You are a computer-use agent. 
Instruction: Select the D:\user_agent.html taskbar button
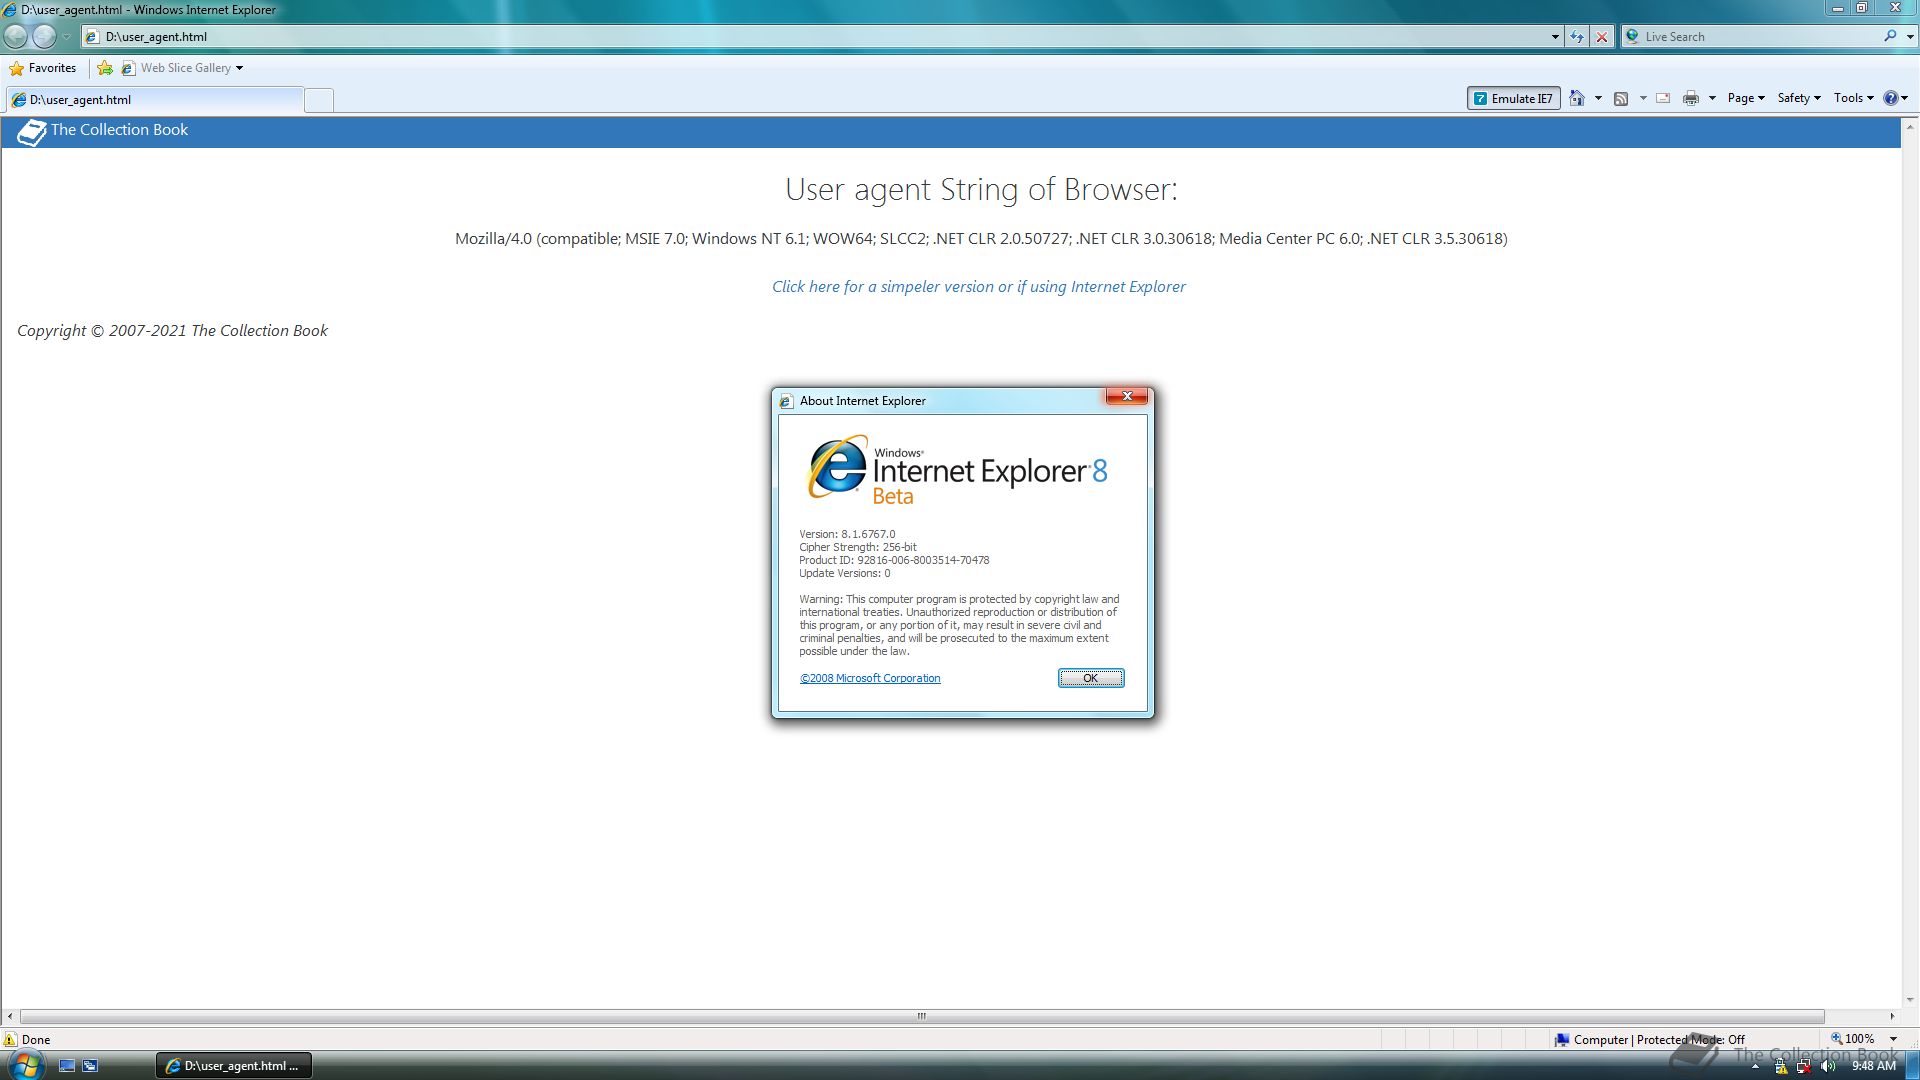coord(234,1066)
